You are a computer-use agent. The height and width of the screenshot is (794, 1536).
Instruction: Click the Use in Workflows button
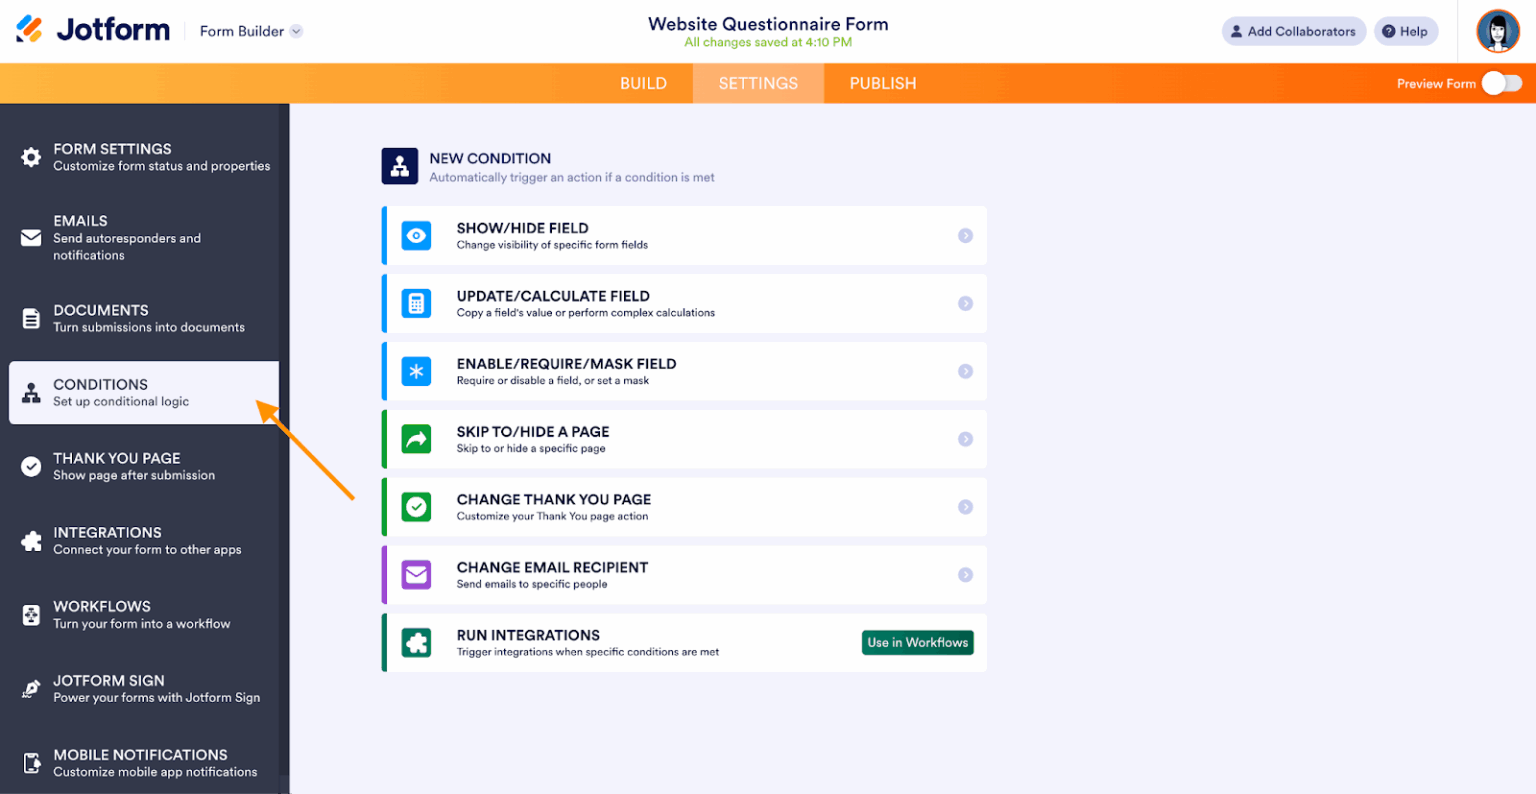(x=918, y=643)
